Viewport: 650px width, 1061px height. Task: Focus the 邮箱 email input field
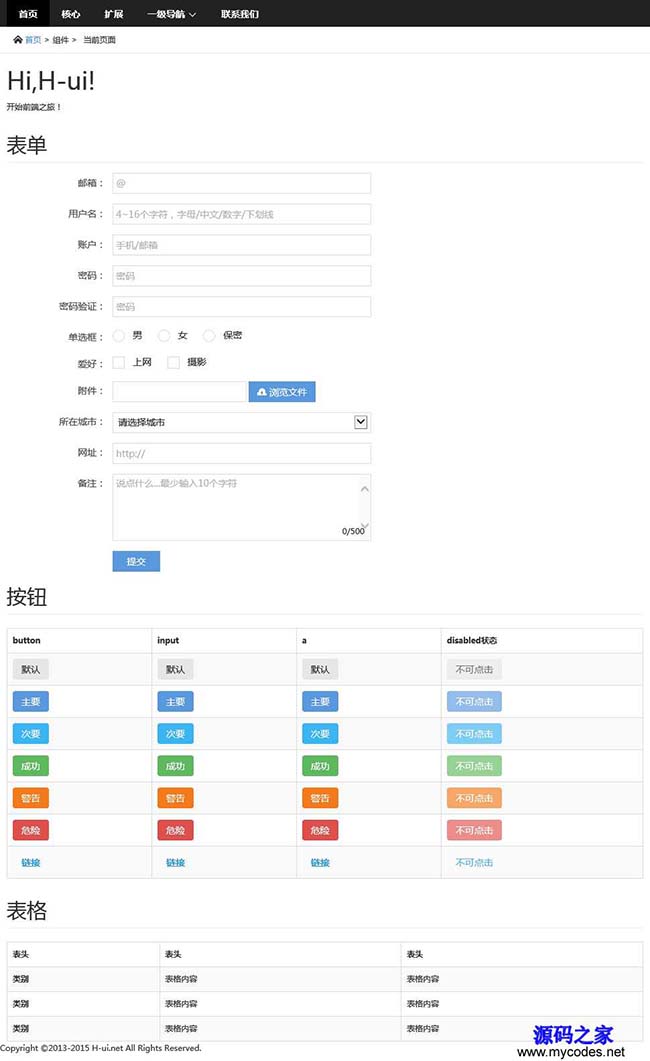pyautogui.click(x=241, y=183)
